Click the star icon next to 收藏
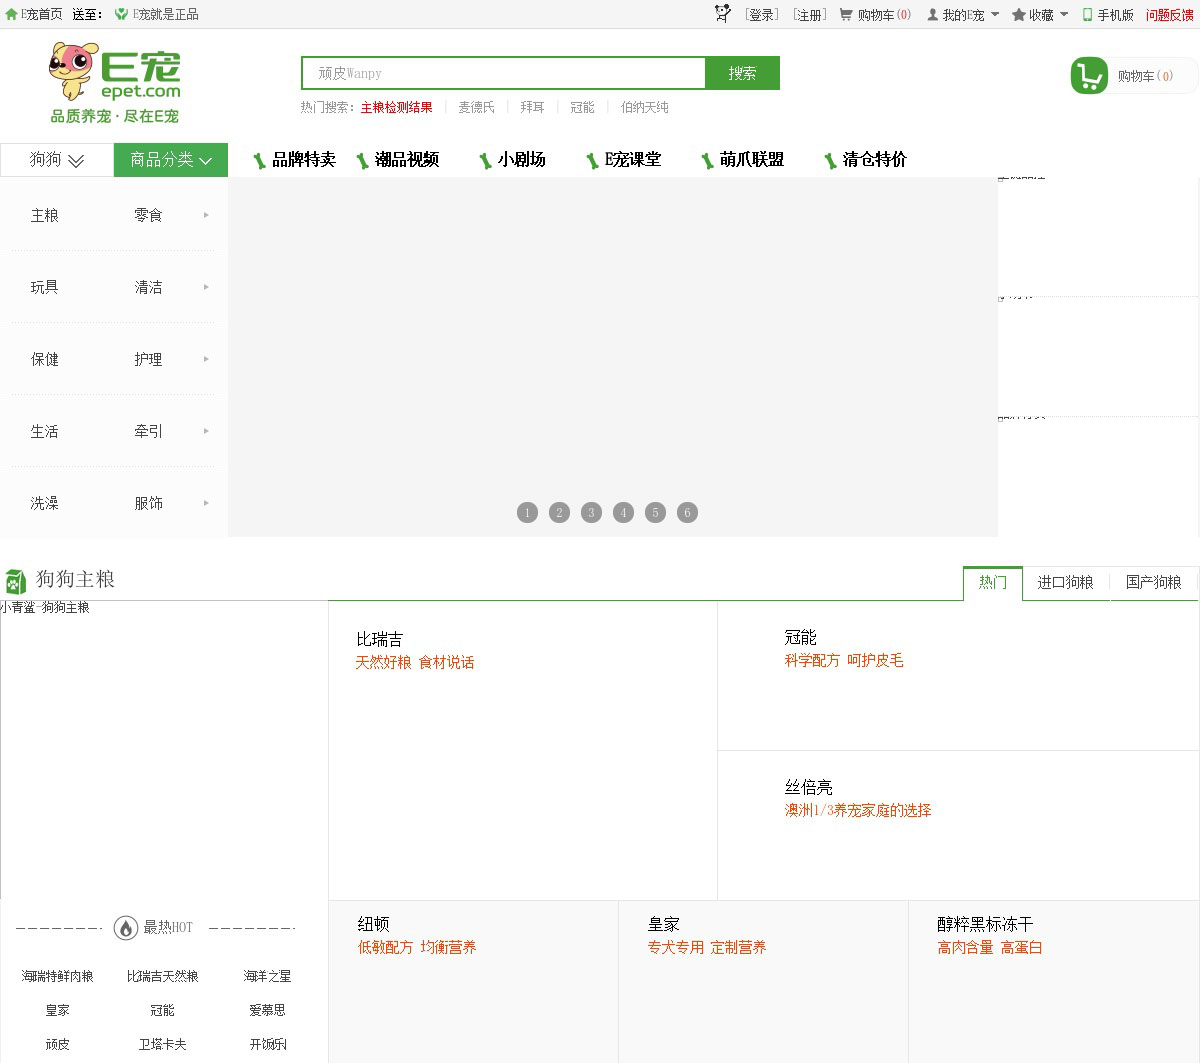 (x=1019, y=15)
